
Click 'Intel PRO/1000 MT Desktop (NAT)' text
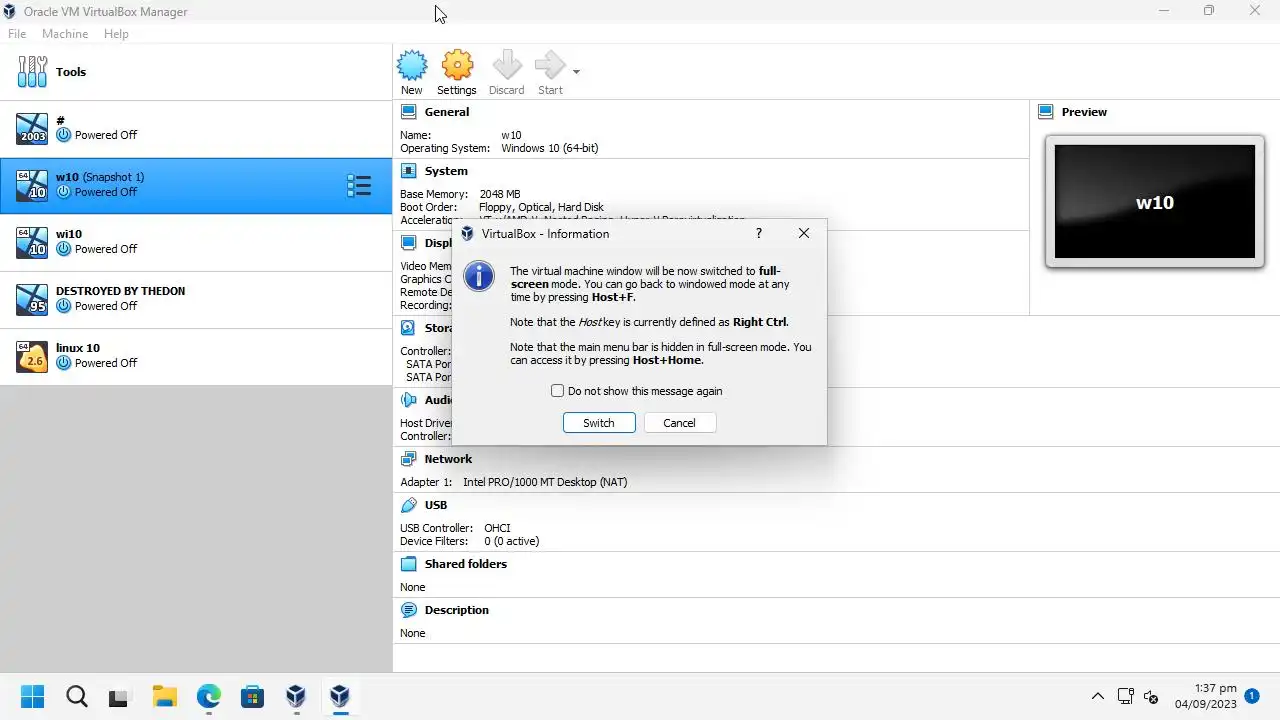click(x=545, y=482)
